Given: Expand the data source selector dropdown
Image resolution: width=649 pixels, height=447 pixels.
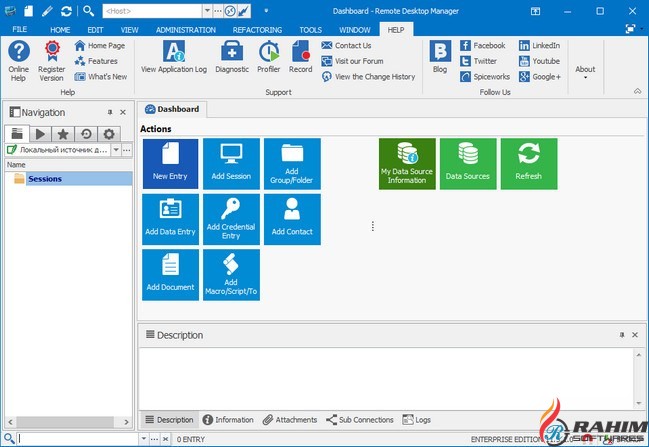Looking at the screenshot, I should (116, 150).
